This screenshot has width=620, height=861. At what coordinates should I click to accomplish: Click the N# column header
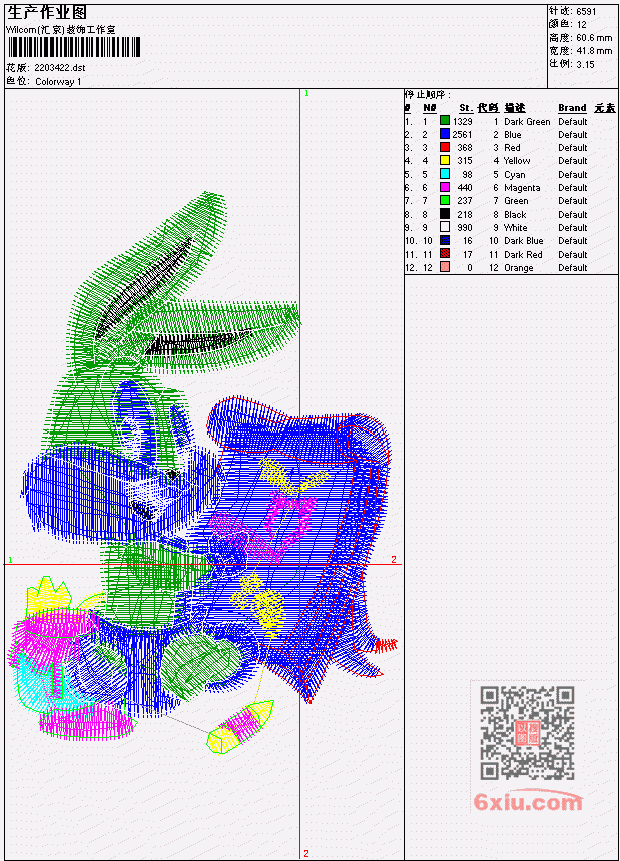[429, 108]
